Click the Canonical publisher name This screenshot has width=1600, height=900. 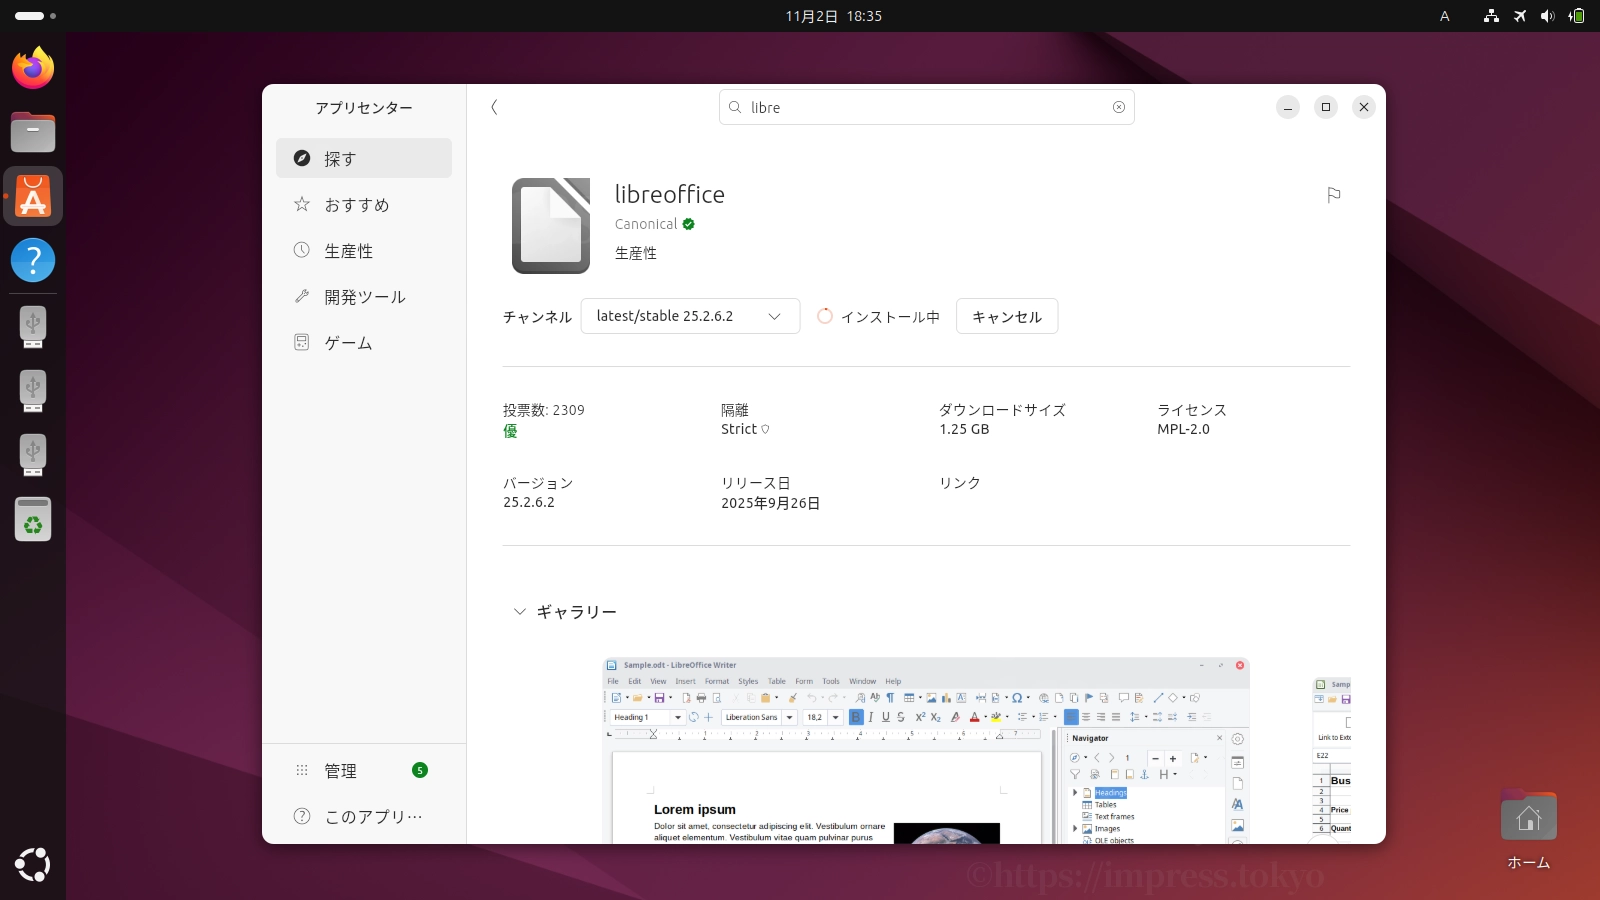pyautogui.click(x=646, y=224)
